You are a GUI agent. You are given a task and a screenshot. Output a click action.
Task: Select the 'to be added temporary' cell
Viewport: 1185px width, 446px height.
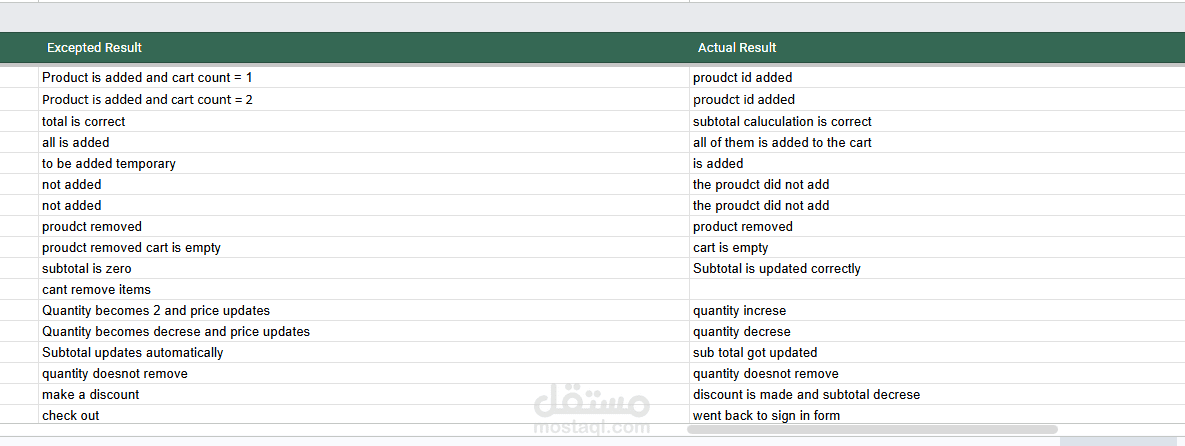109,163
